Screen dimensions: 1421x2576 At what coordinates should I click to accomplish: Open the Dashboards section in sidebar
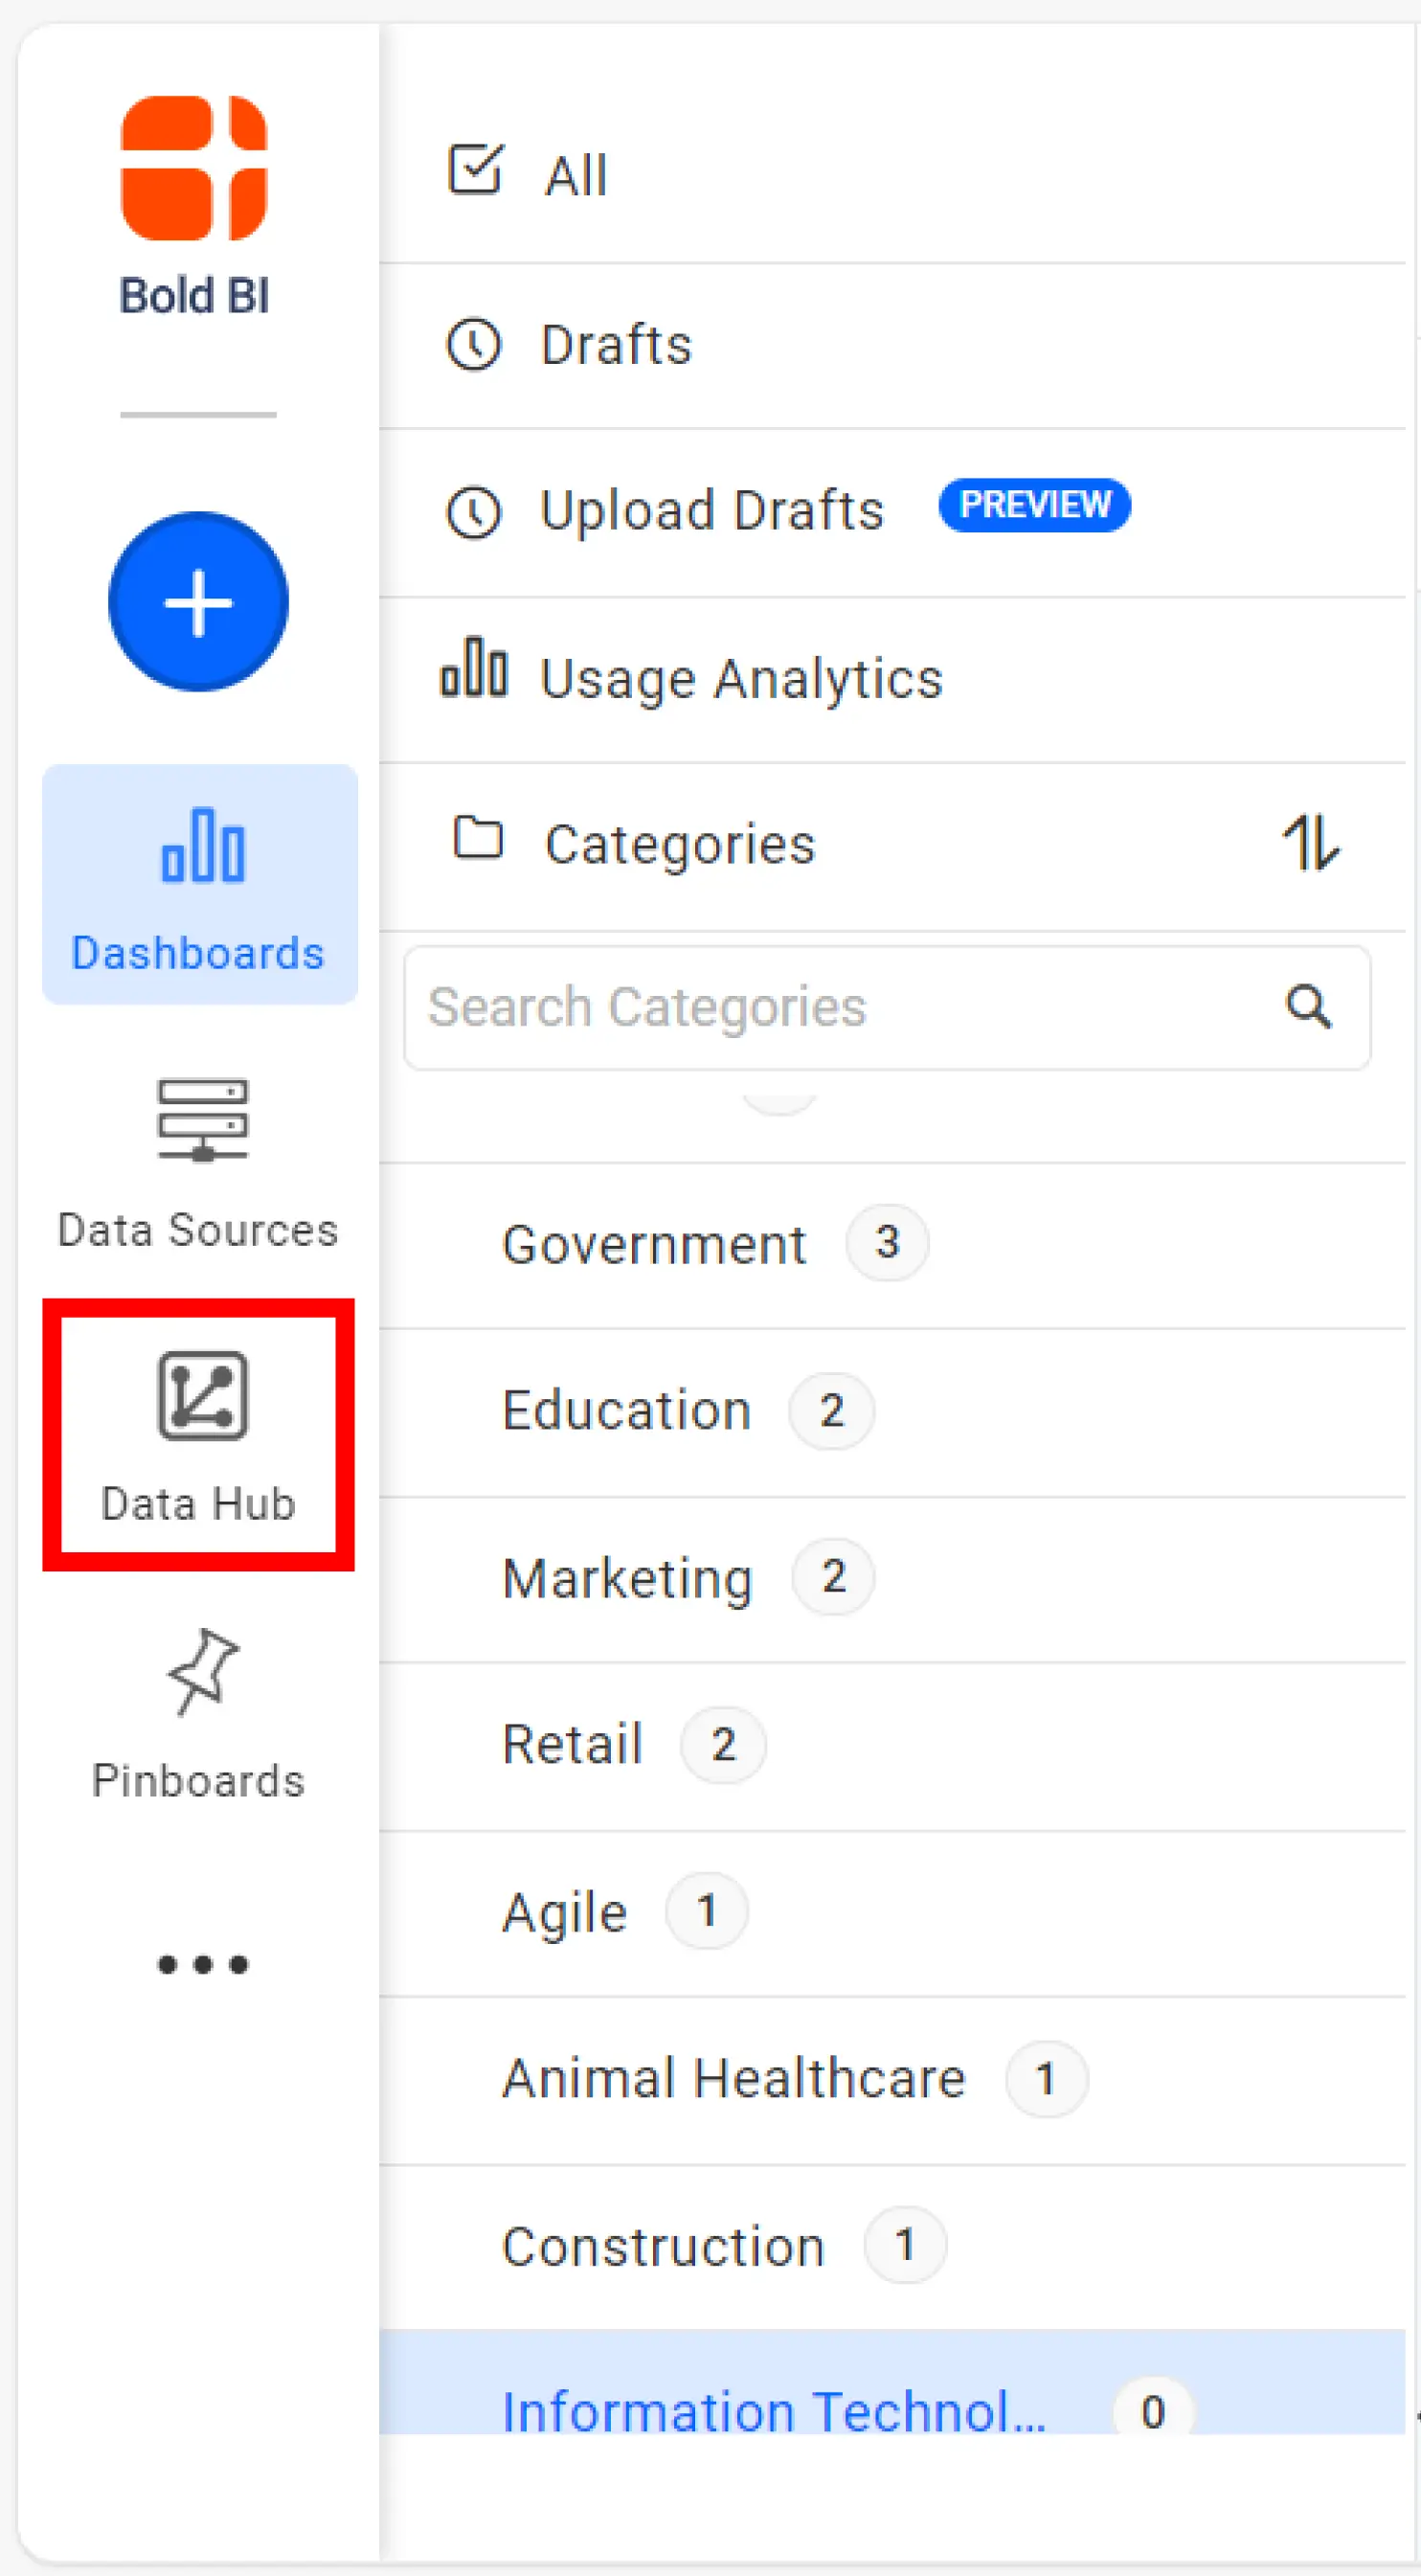[199, 886]
